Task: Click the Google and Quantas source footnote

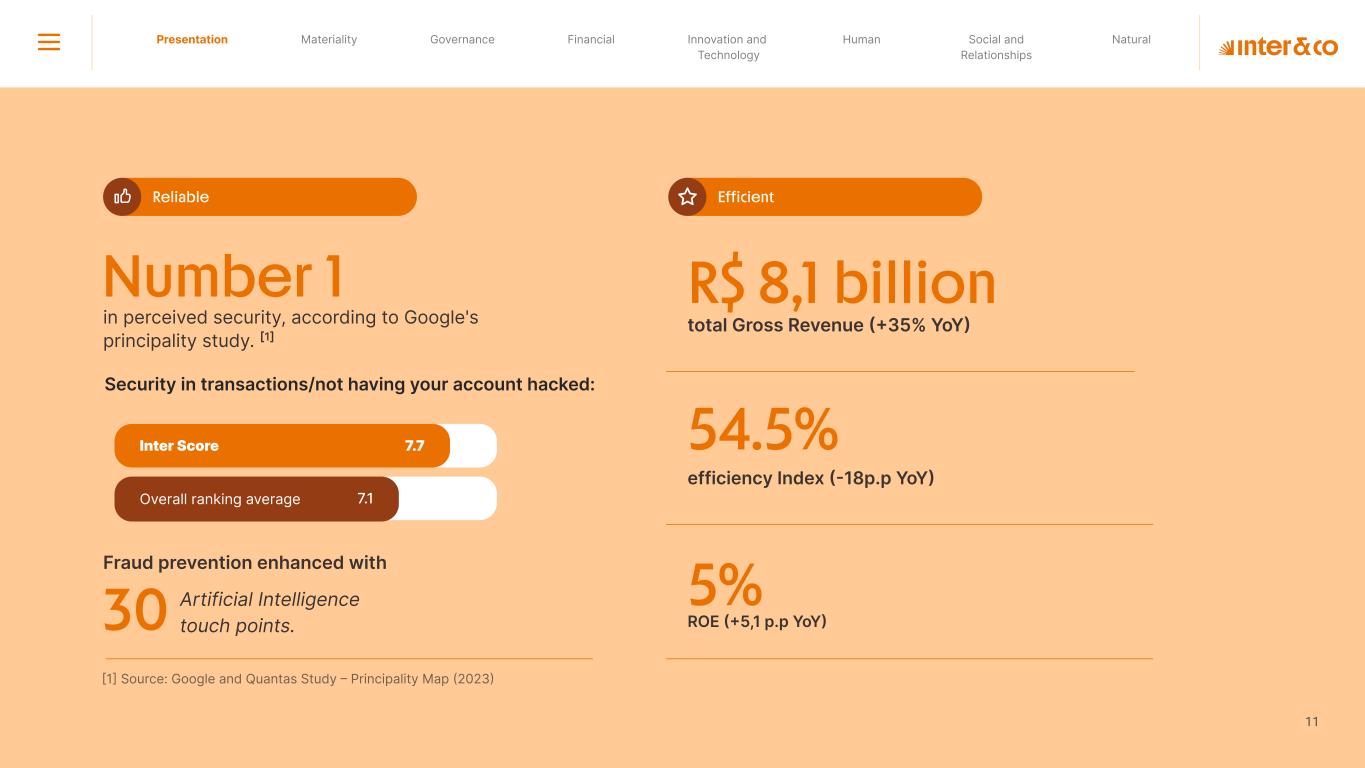Action: (298, 679)
